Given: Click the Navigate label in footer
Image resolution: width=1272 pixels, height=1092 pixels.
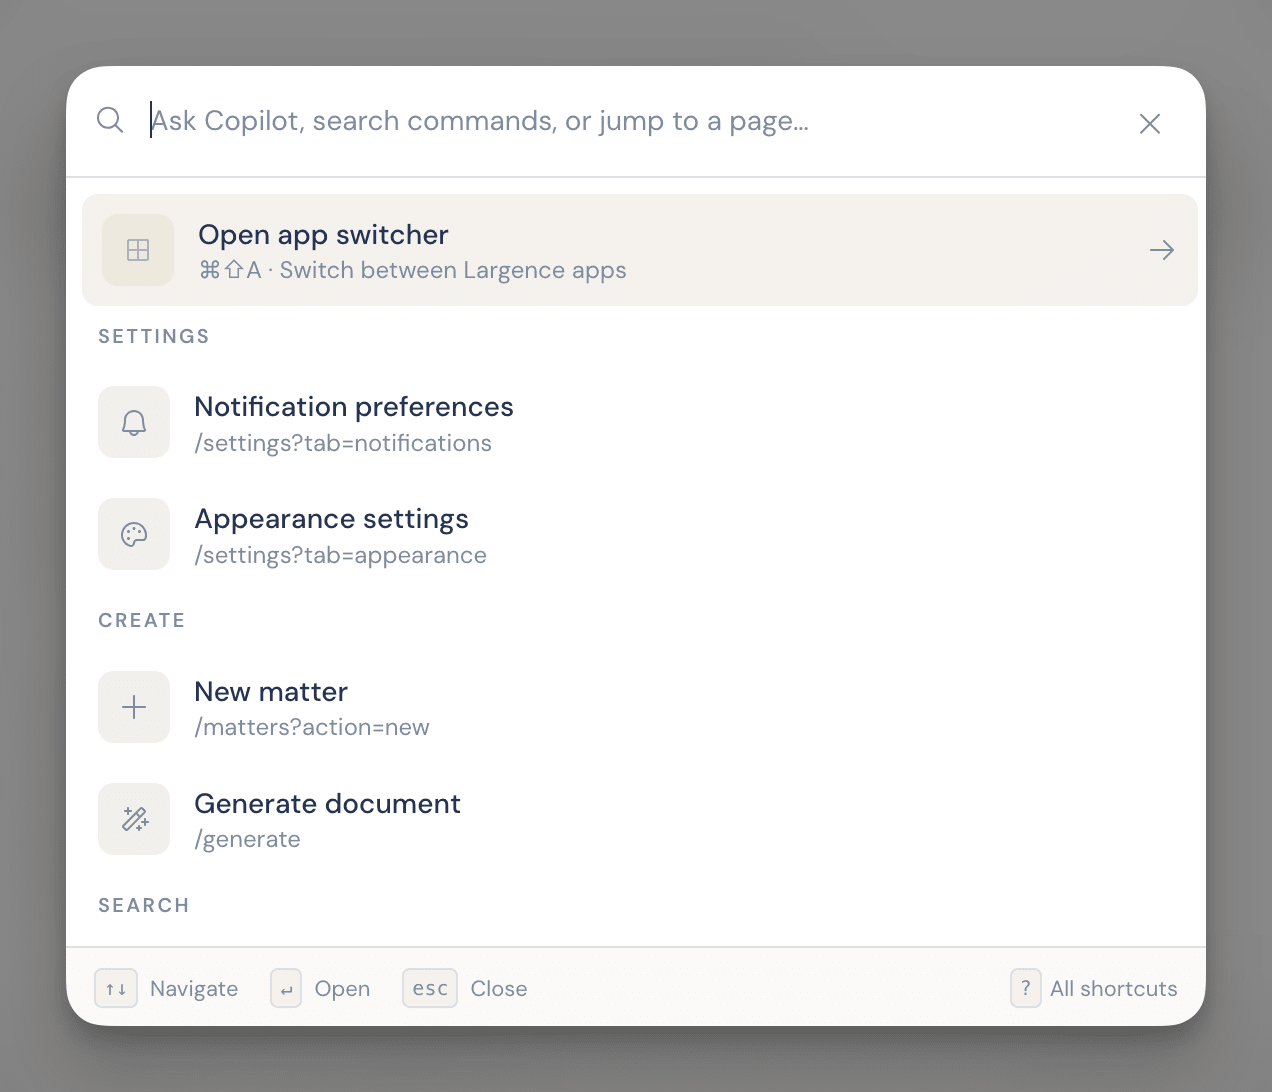Looking at the screenshot, I should (x=194, y=989).
